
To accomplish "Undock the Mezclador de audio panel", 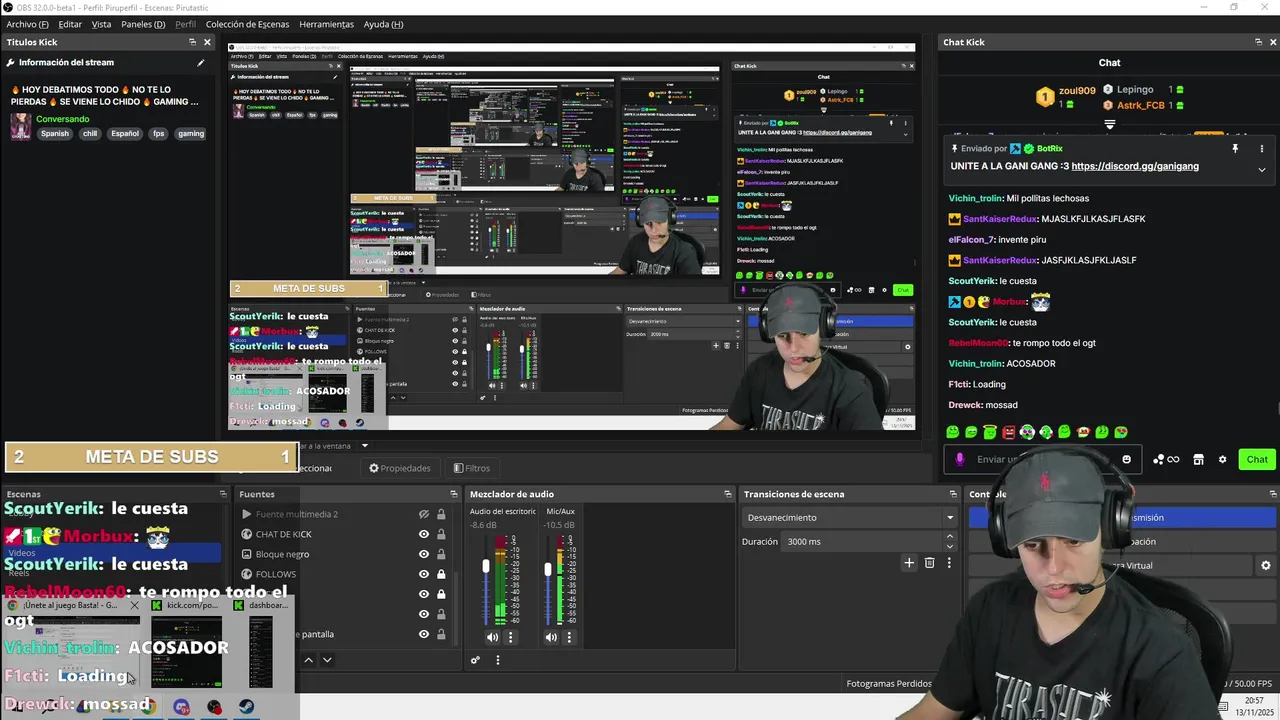I will [x=727, y=494].
